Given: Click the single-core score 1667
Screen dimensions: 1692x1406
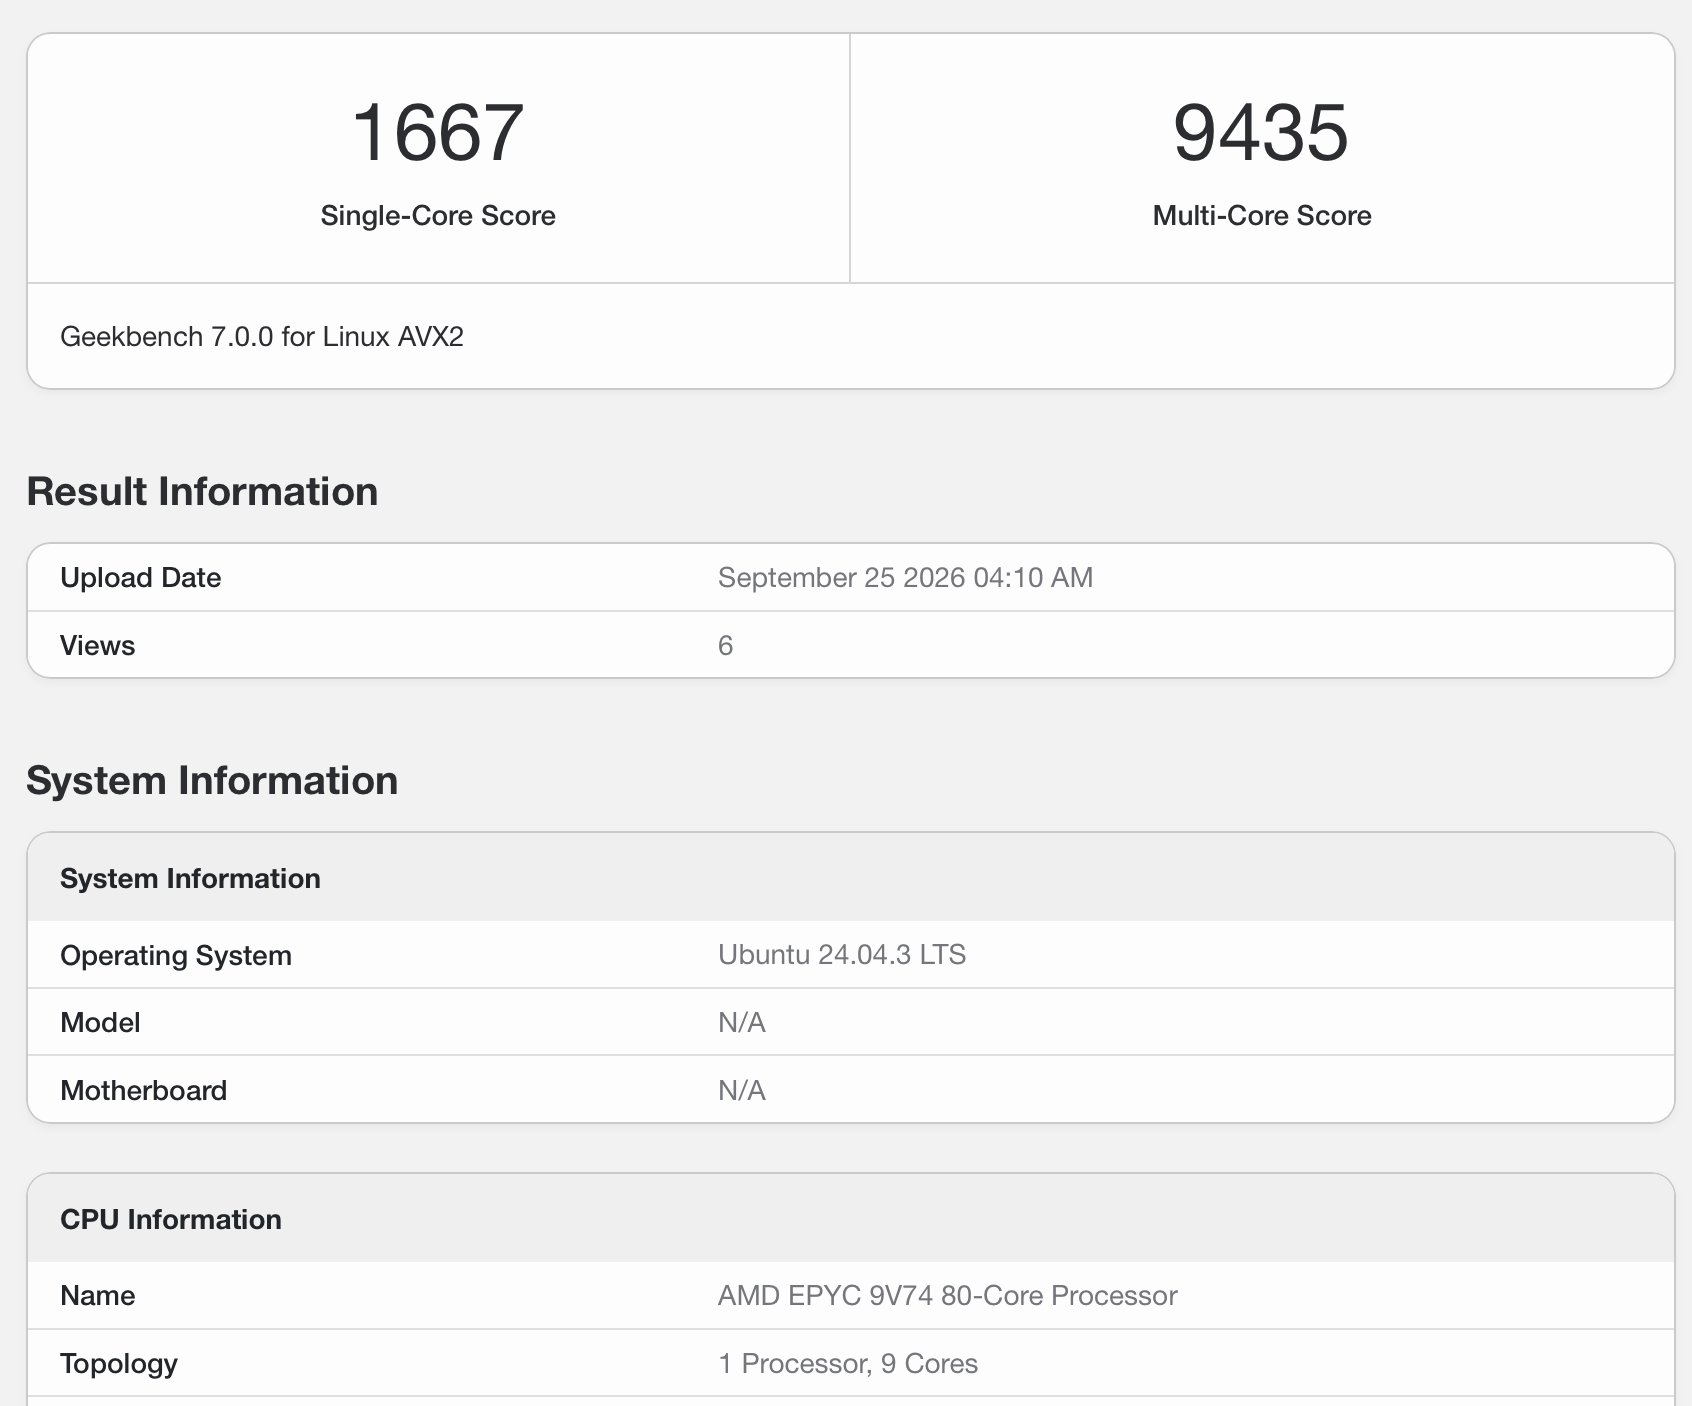Looking at the screenshot, I should pyautogui.click(x=438, y=132).
